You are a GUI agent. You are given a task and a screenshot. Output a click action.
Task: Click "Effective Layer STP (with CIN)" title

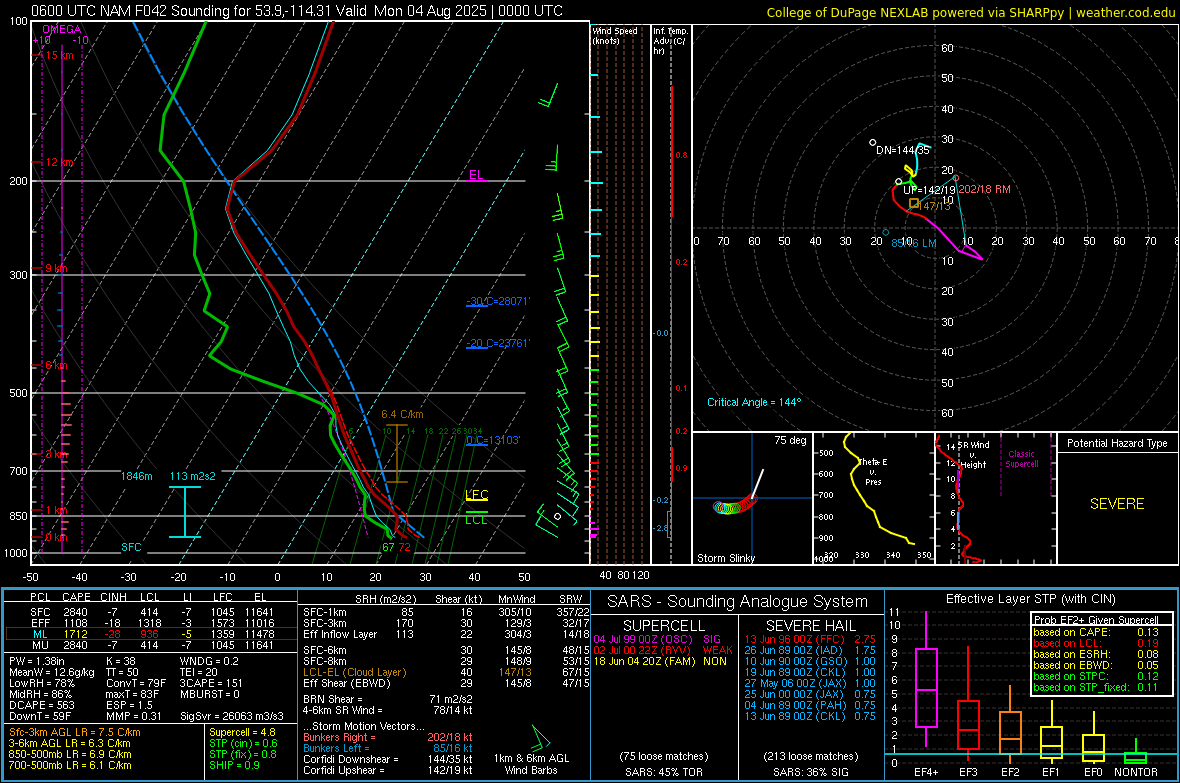click(x=1031, y=599)
